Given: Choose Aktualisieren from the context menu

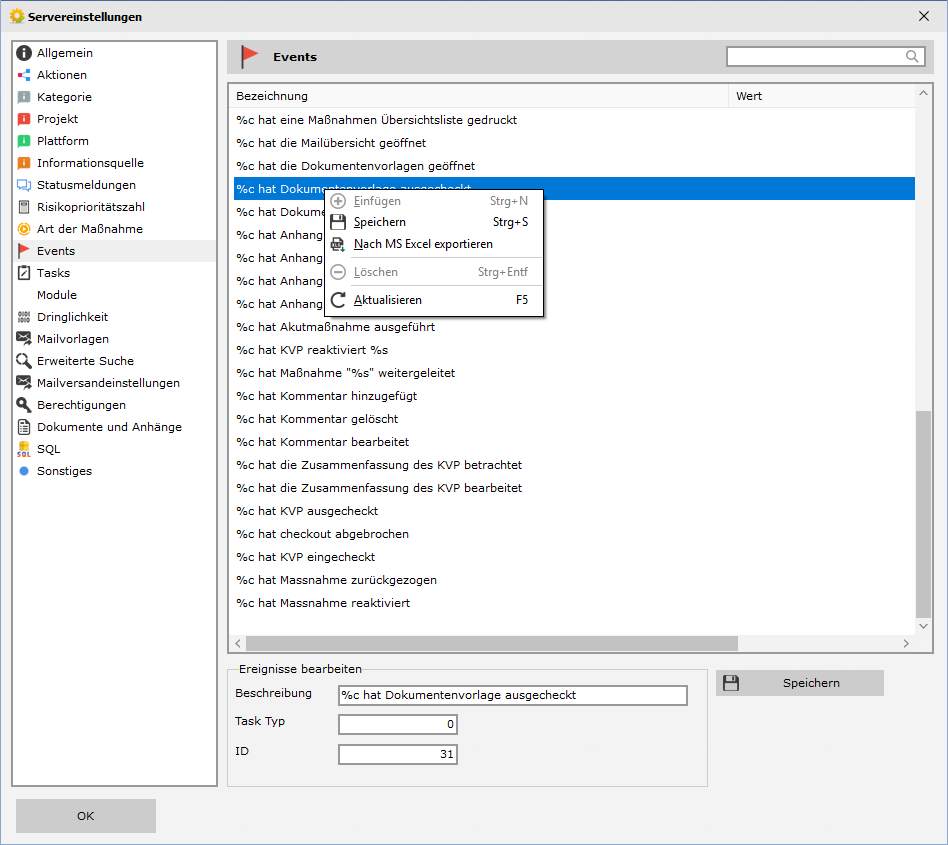Looking at the screenshot, I should [433, 300].
